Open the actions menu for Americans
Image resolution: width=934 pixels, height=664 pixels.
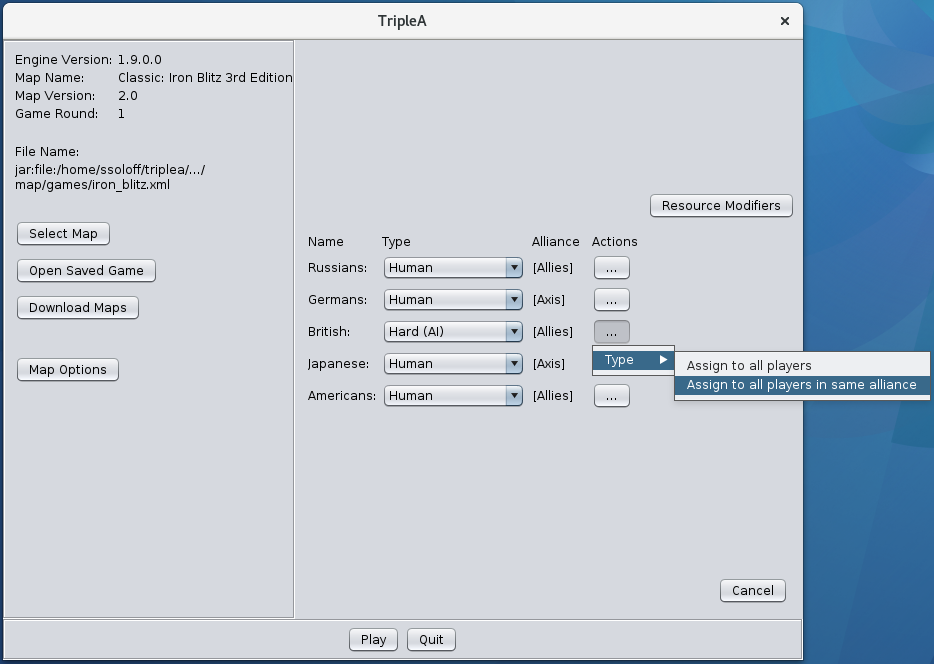(x=612, y=396)
